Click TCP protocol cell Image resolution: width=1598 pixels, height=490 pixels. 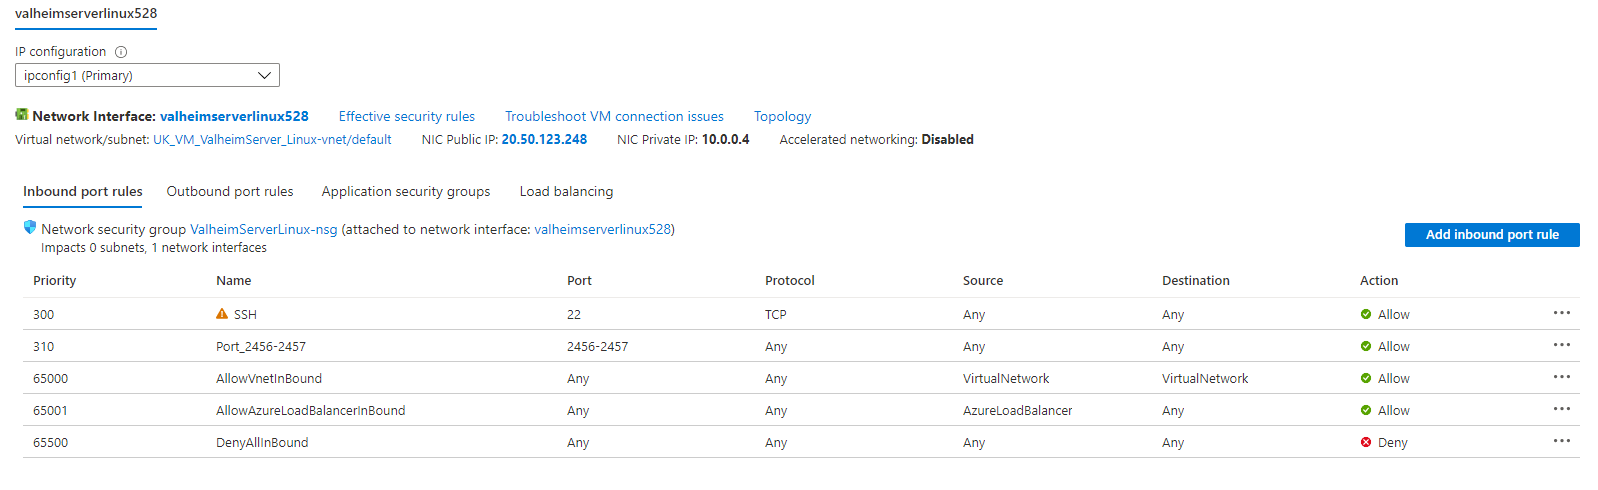(x=776, y=314)
